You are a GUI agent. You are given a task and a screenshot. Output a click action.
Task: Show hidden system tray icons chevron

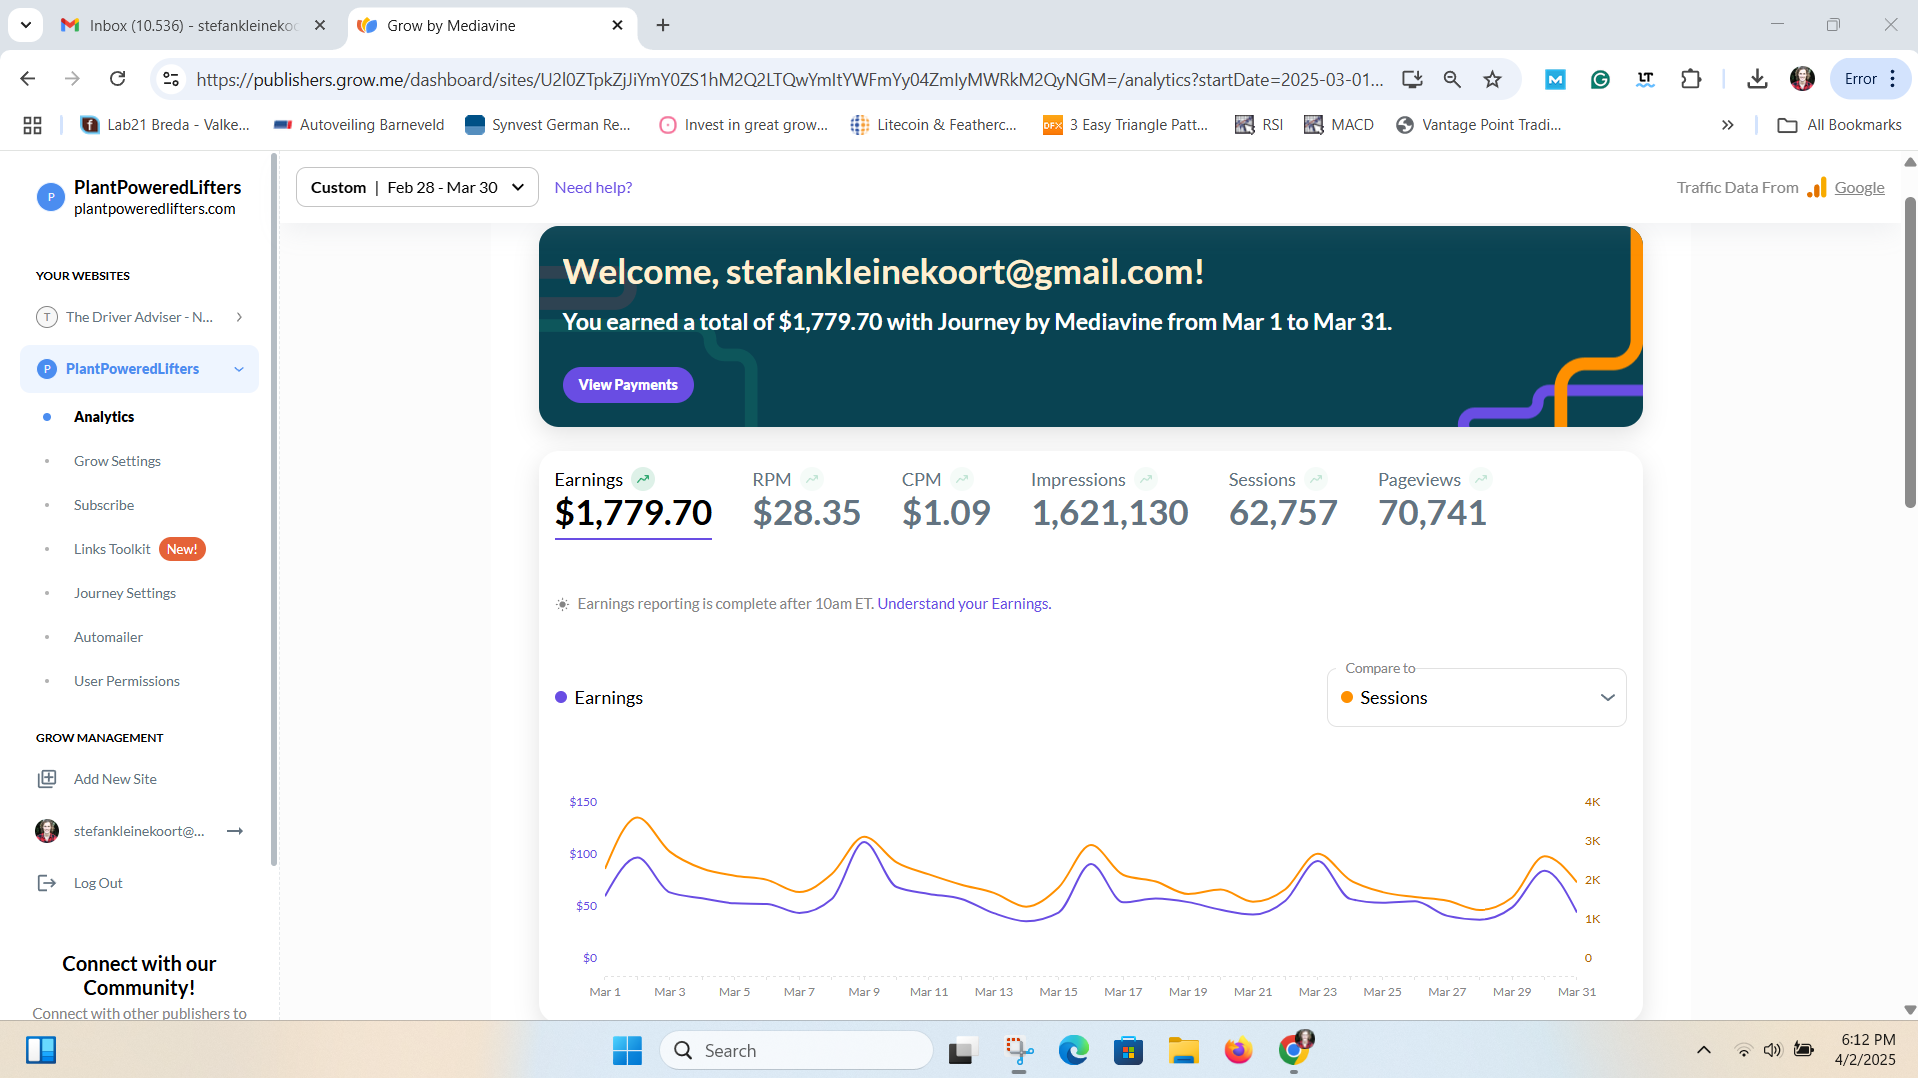[1704, 1050]
